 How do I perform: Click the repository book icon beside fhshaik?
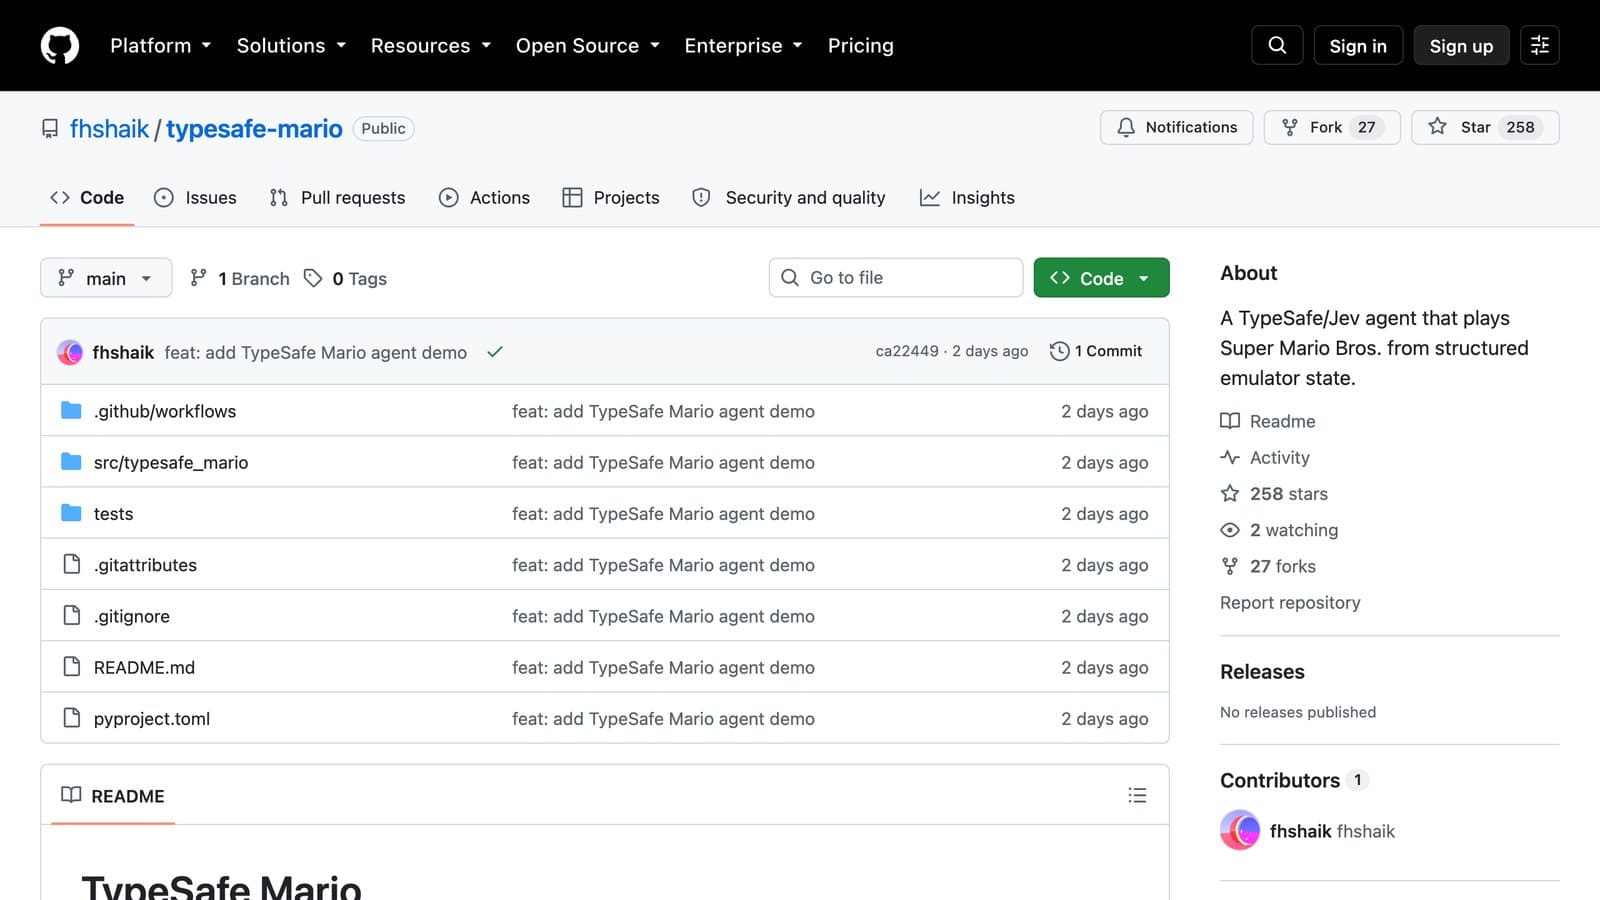click(50, 129)
